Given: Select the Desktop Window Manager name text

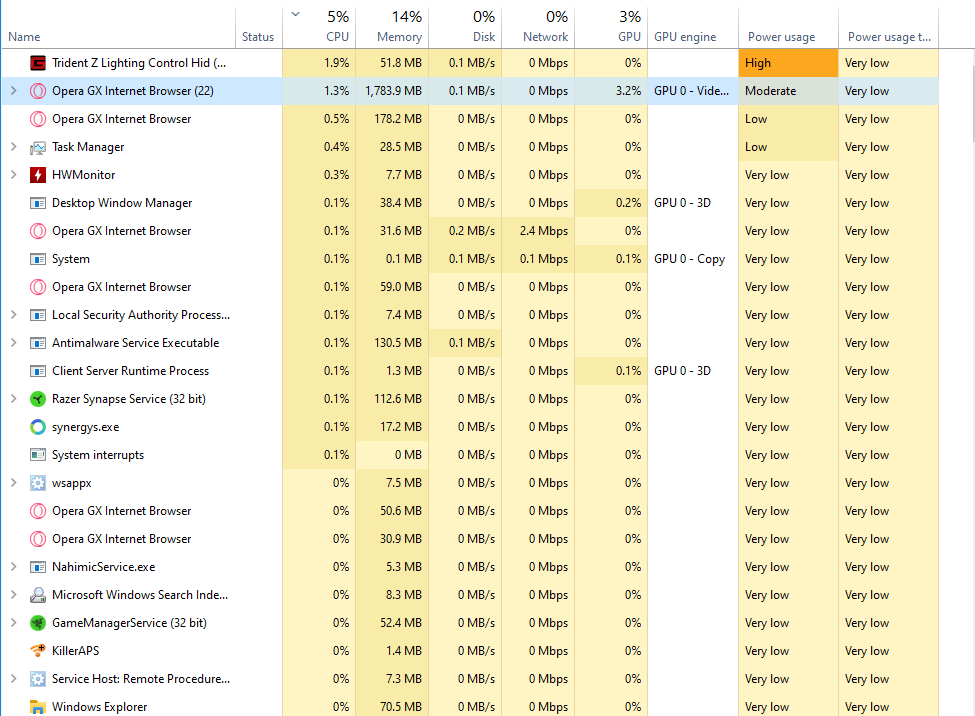Looking at the screenshot, I should tap(122, 203).
